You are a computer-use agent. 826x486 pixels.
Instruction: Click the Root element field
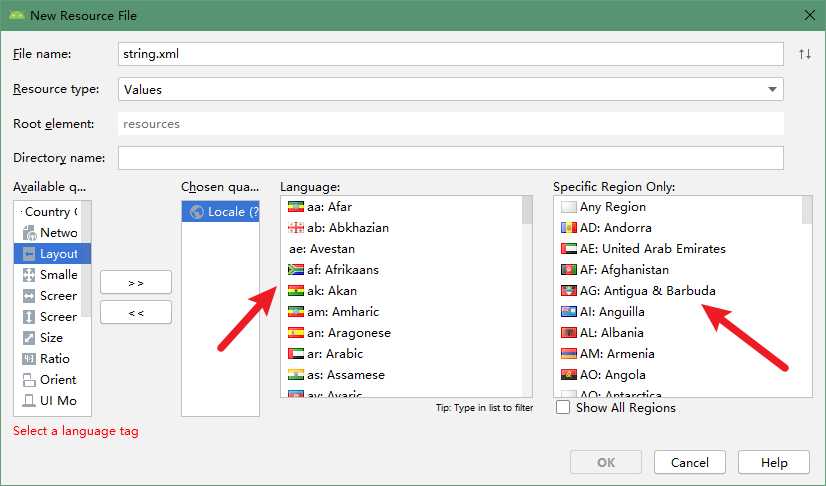click(x=451, y=124)
